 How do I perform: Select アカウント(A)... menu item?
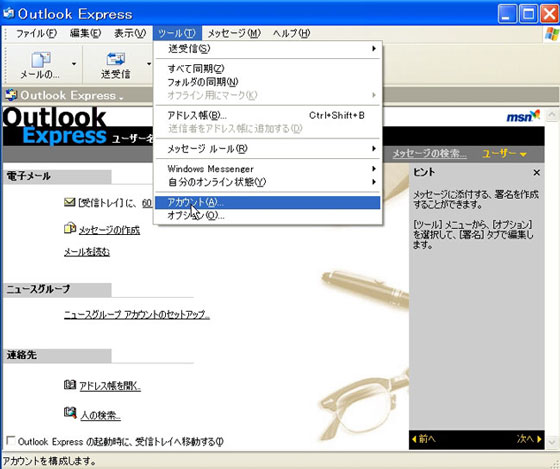[268, 203]
